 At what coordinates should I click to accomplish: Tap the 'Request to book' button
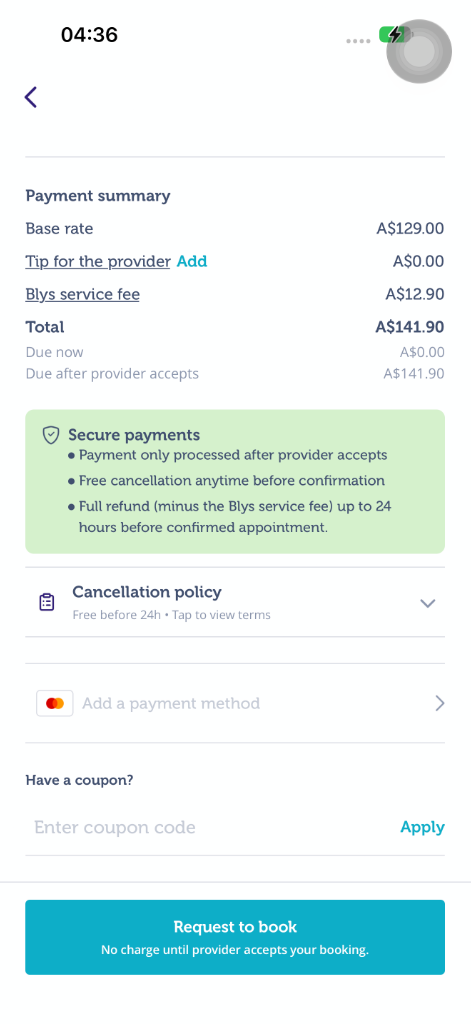pos(235,937)
